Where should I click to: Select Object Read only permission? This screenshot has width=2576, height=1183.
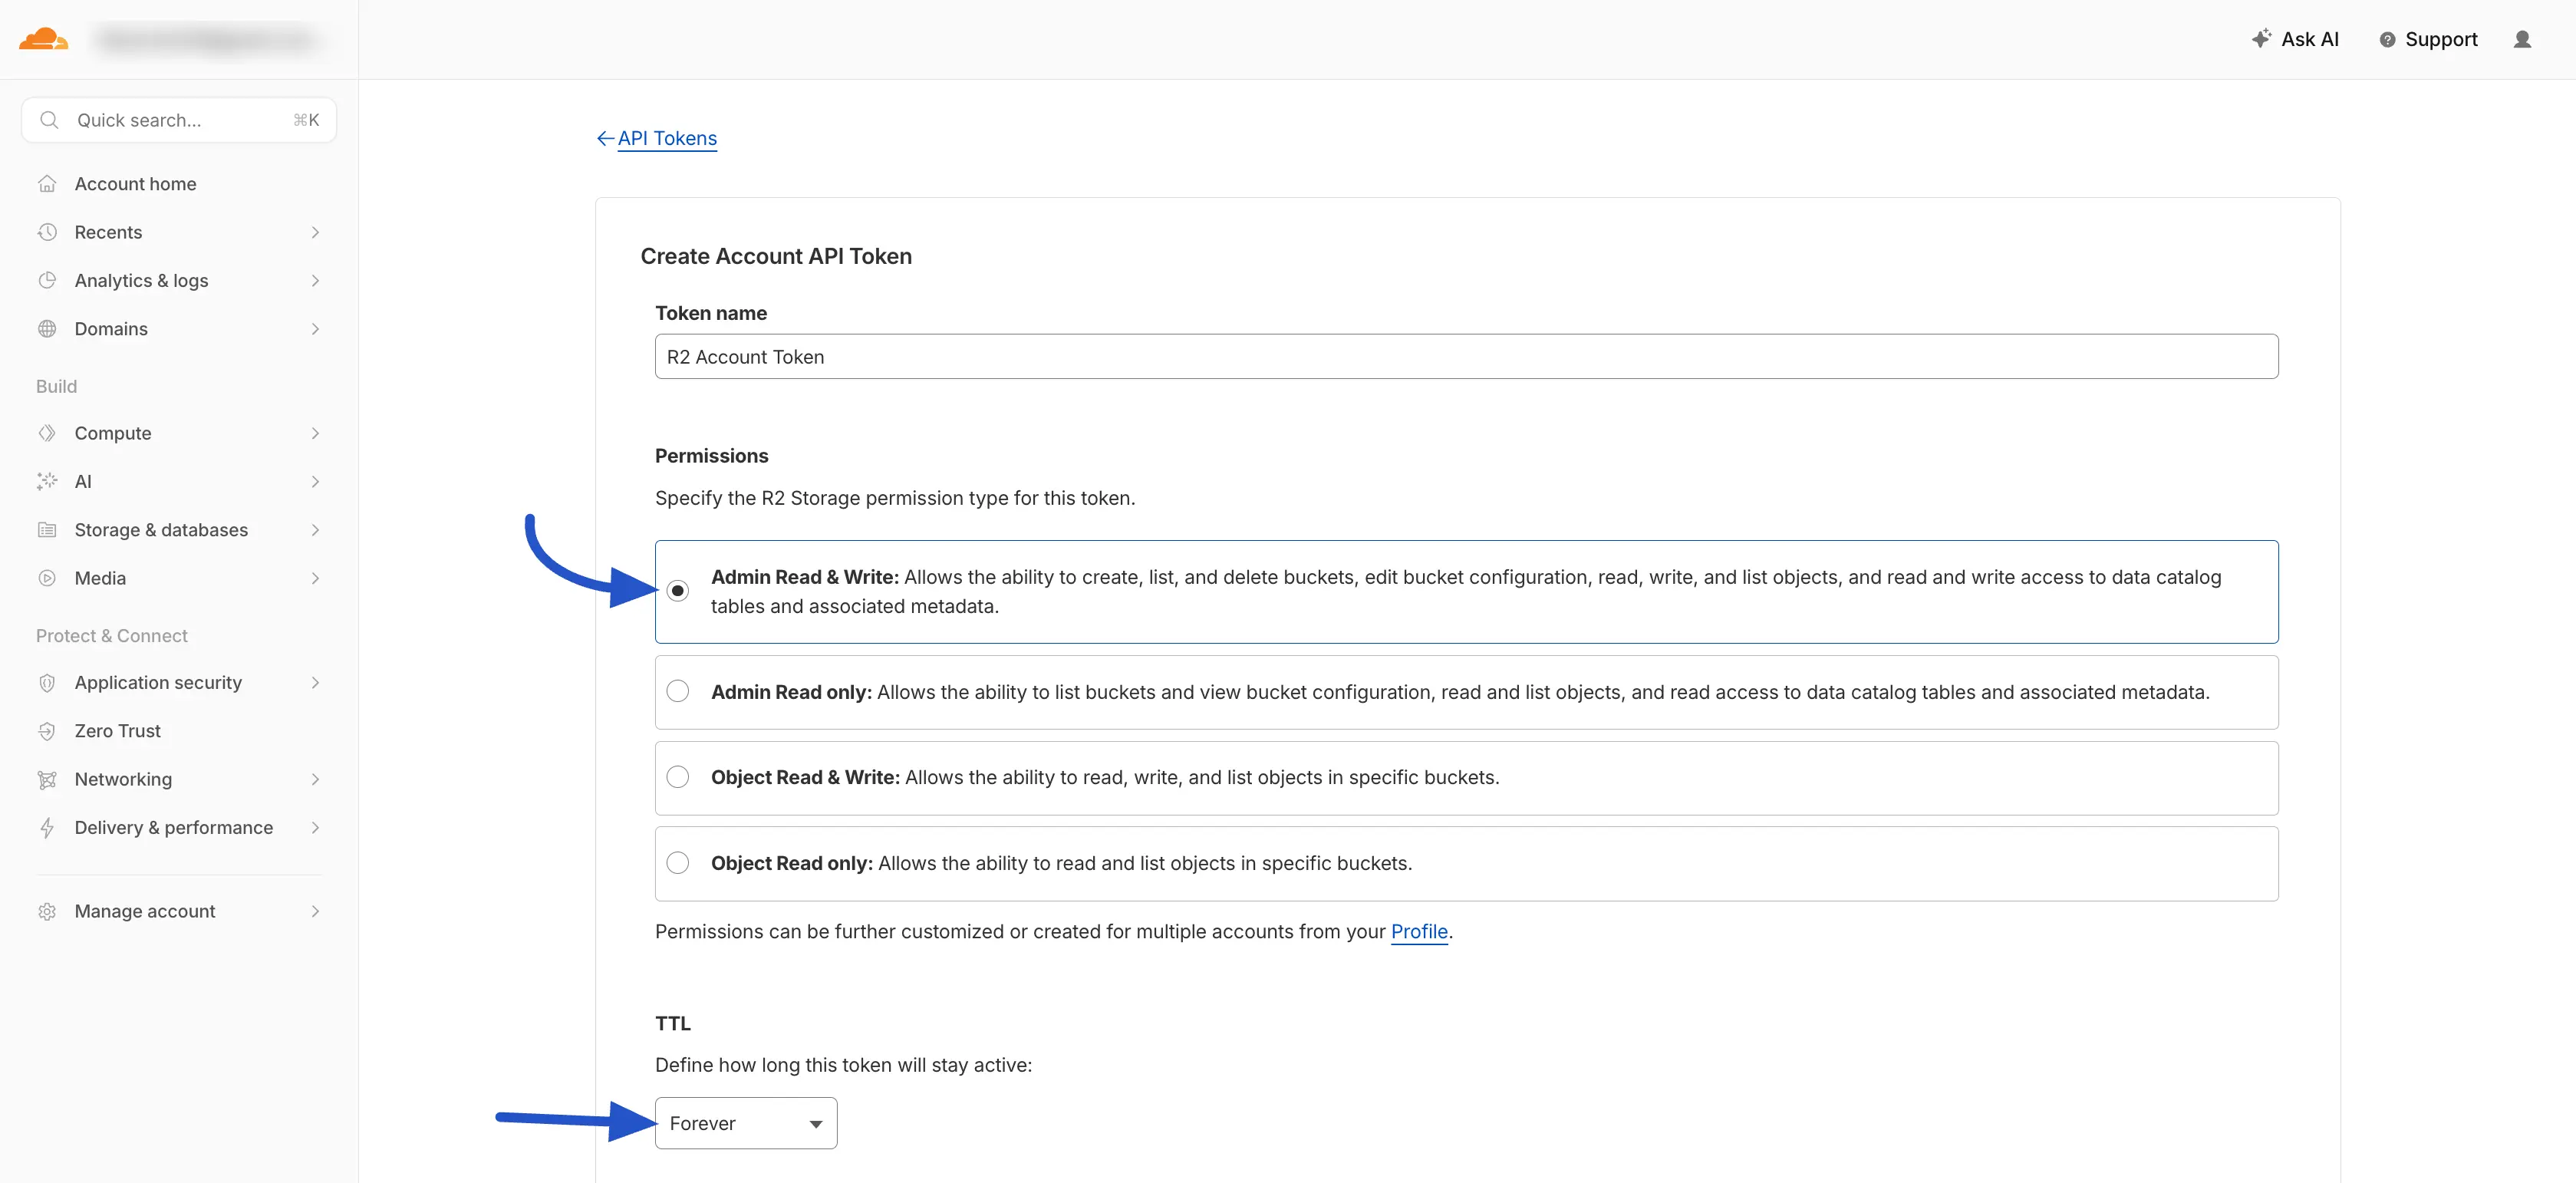[x=679, y=862]
